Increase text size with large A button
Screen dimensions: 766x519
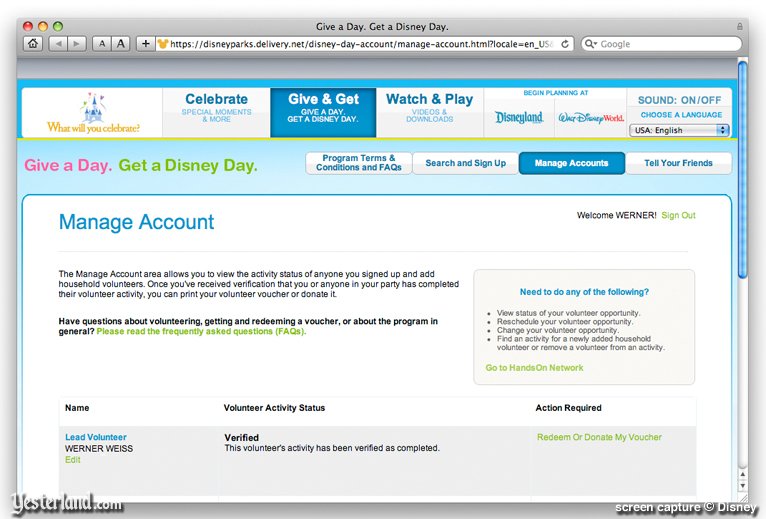(120, 44)
